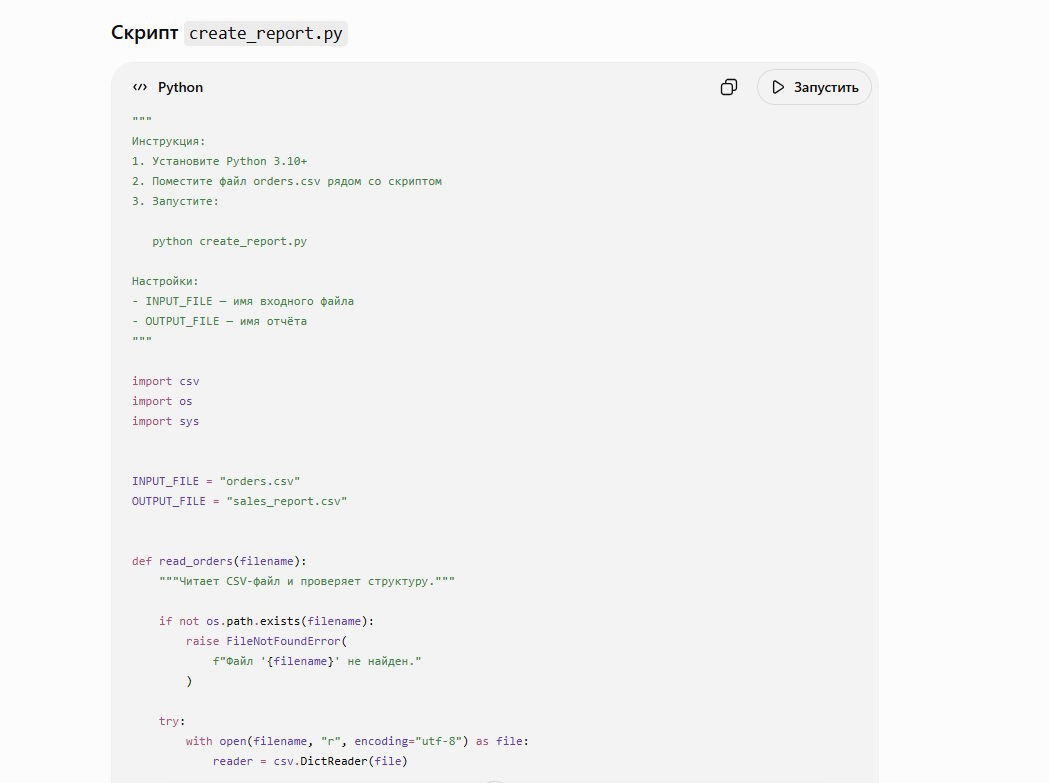Click docstring "Читает CSV-файл и проверяет структуру."

click(x=307, y=581)
